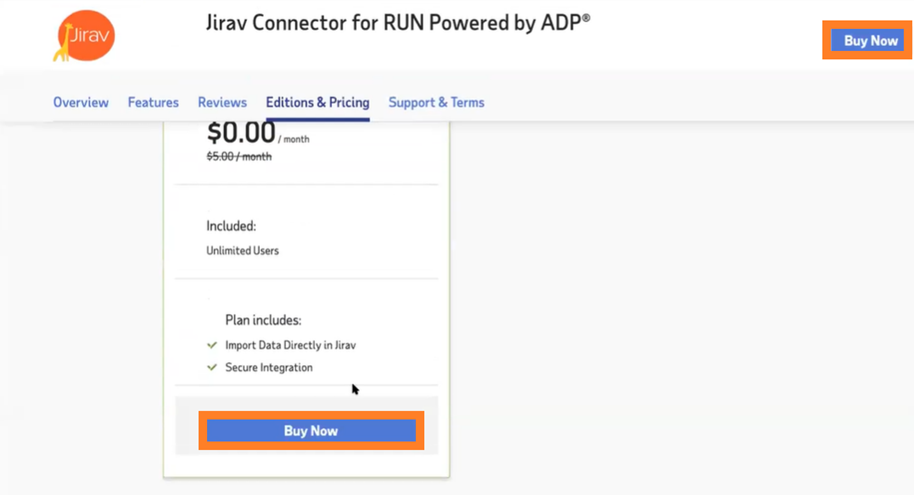
Task: Click the Jirav giraffe logo
Action: tap(84, 36)
